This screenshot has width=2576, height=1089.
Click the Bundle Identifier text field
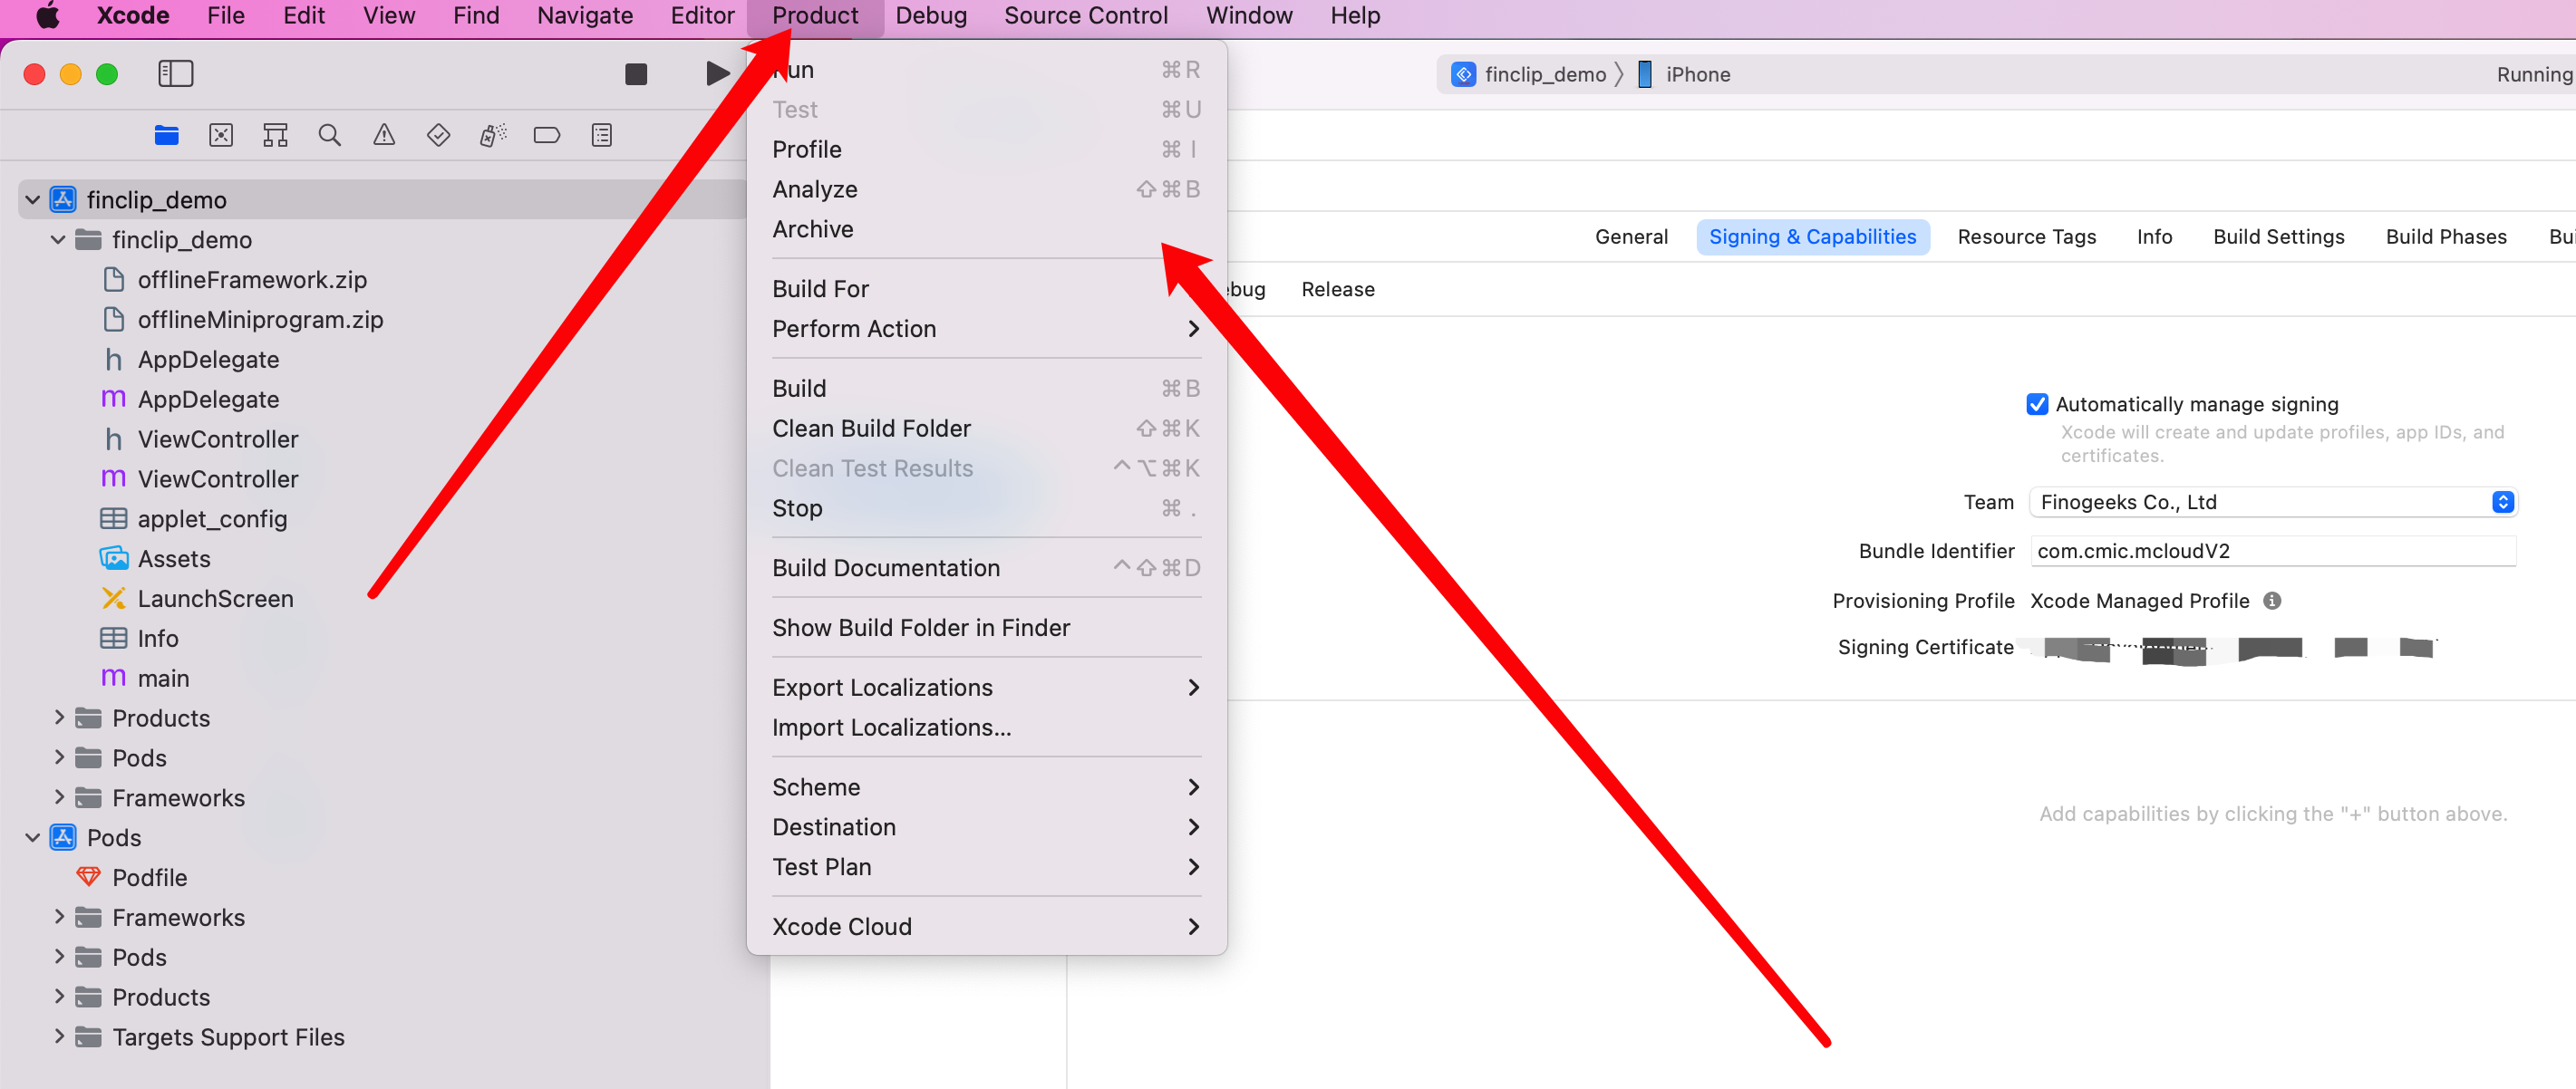(x=2271, y=551)
